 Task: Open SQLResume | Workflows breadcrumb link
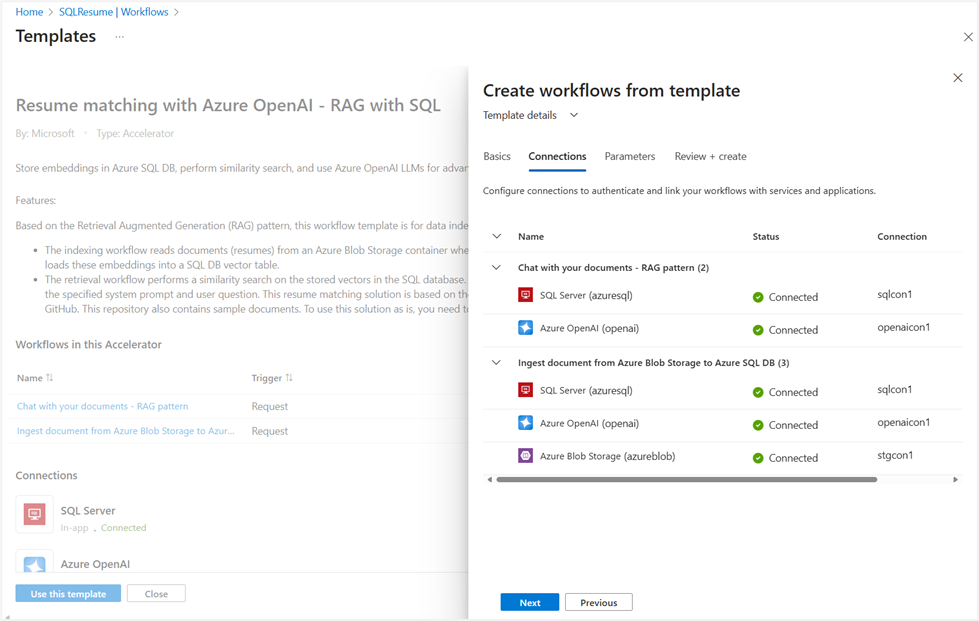114,12
